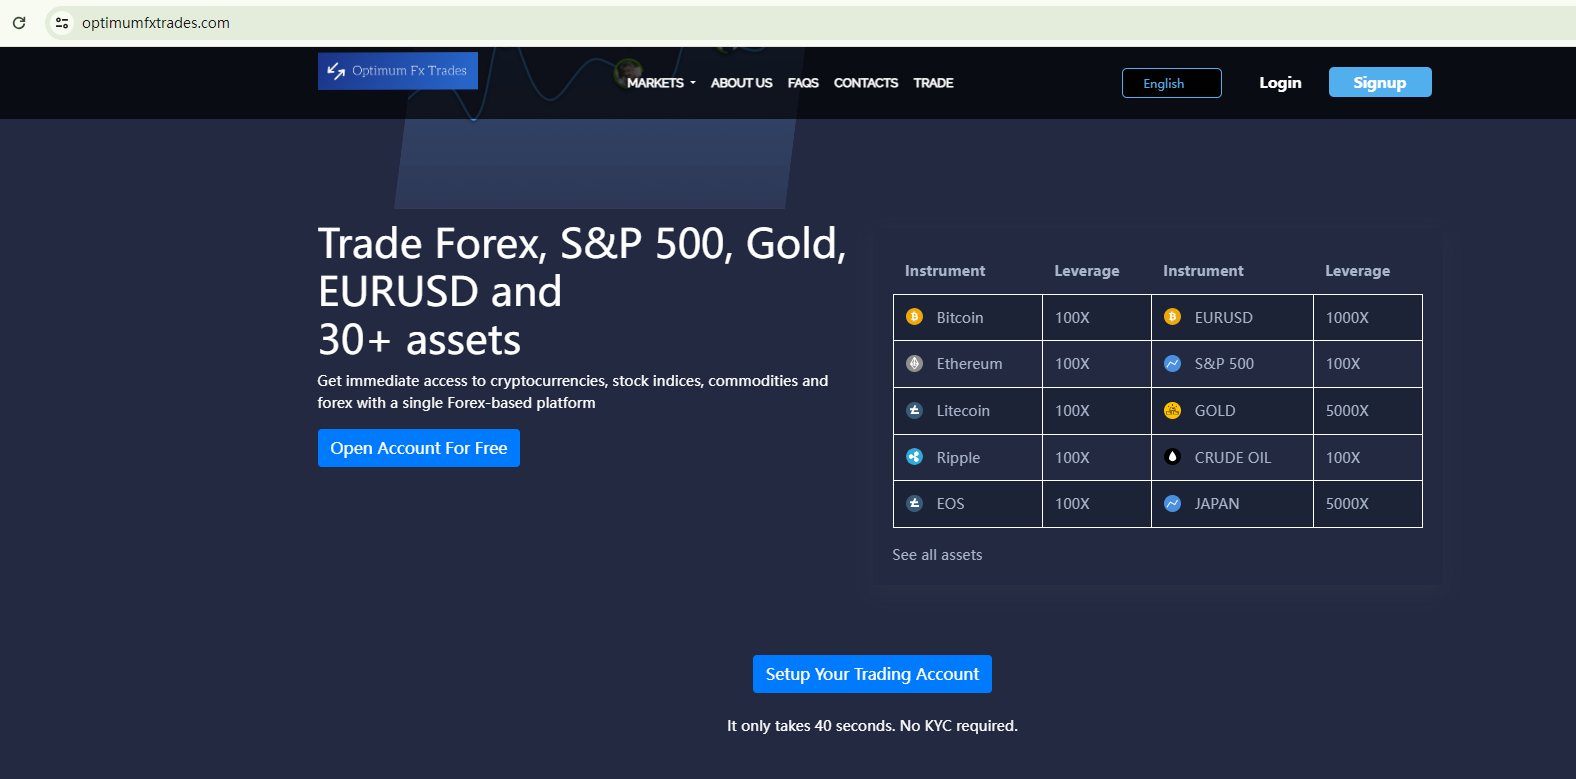This screenshot has width=1576, height=779.
Task: Click the 100X leverage value for Ripple
Action: point(1072,458)
